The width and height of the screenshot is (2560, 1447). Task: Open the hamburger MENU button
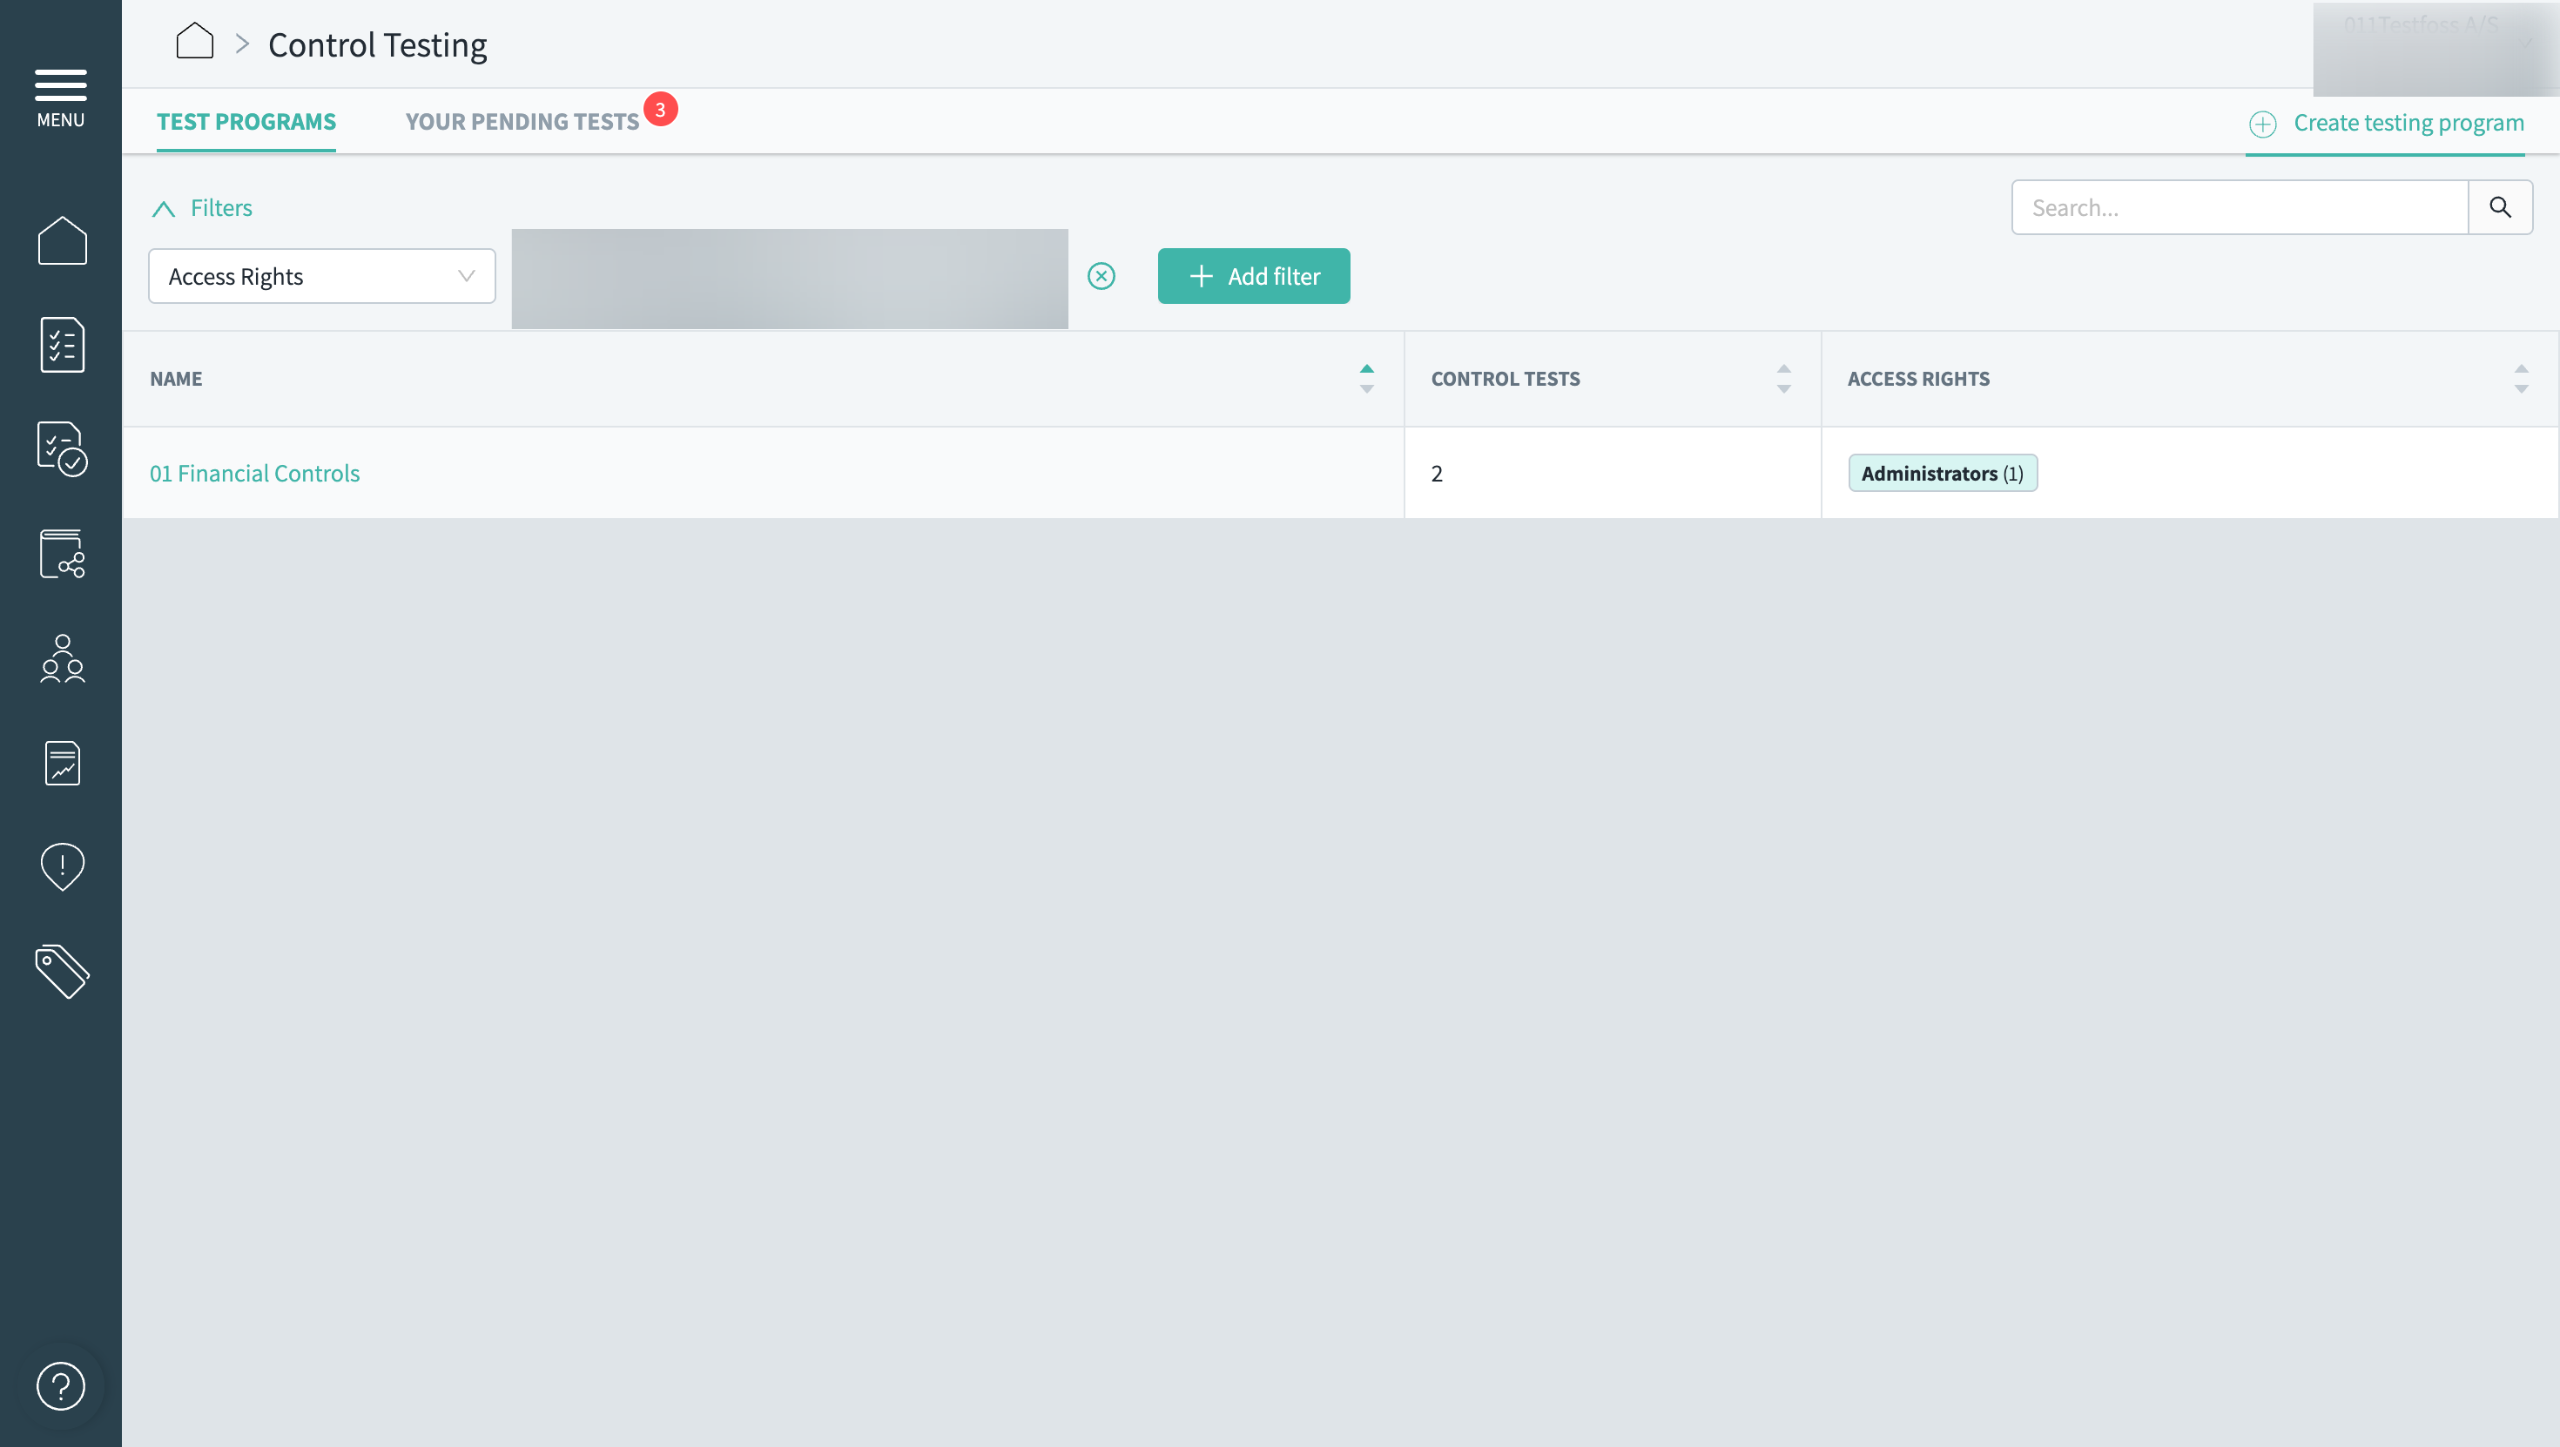point(60,97)
